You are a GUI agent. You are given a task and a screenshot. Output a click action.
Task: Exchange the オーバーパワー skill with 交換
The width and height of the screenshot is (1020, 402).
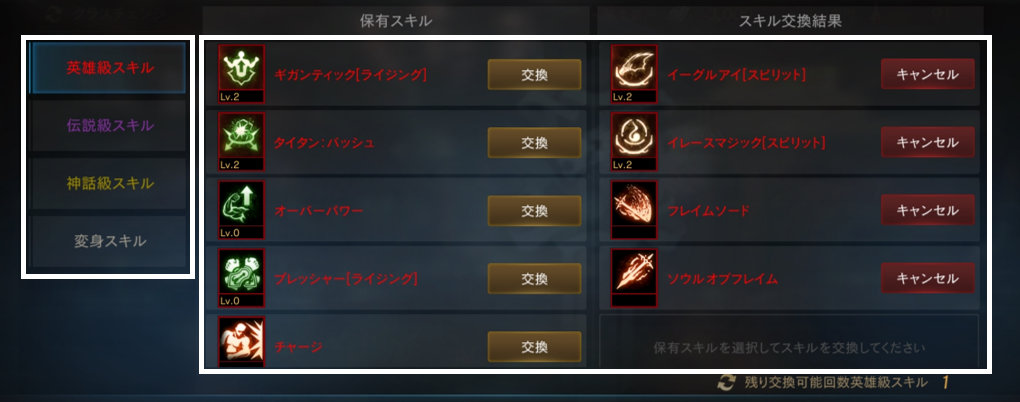(x=534, y=210)
